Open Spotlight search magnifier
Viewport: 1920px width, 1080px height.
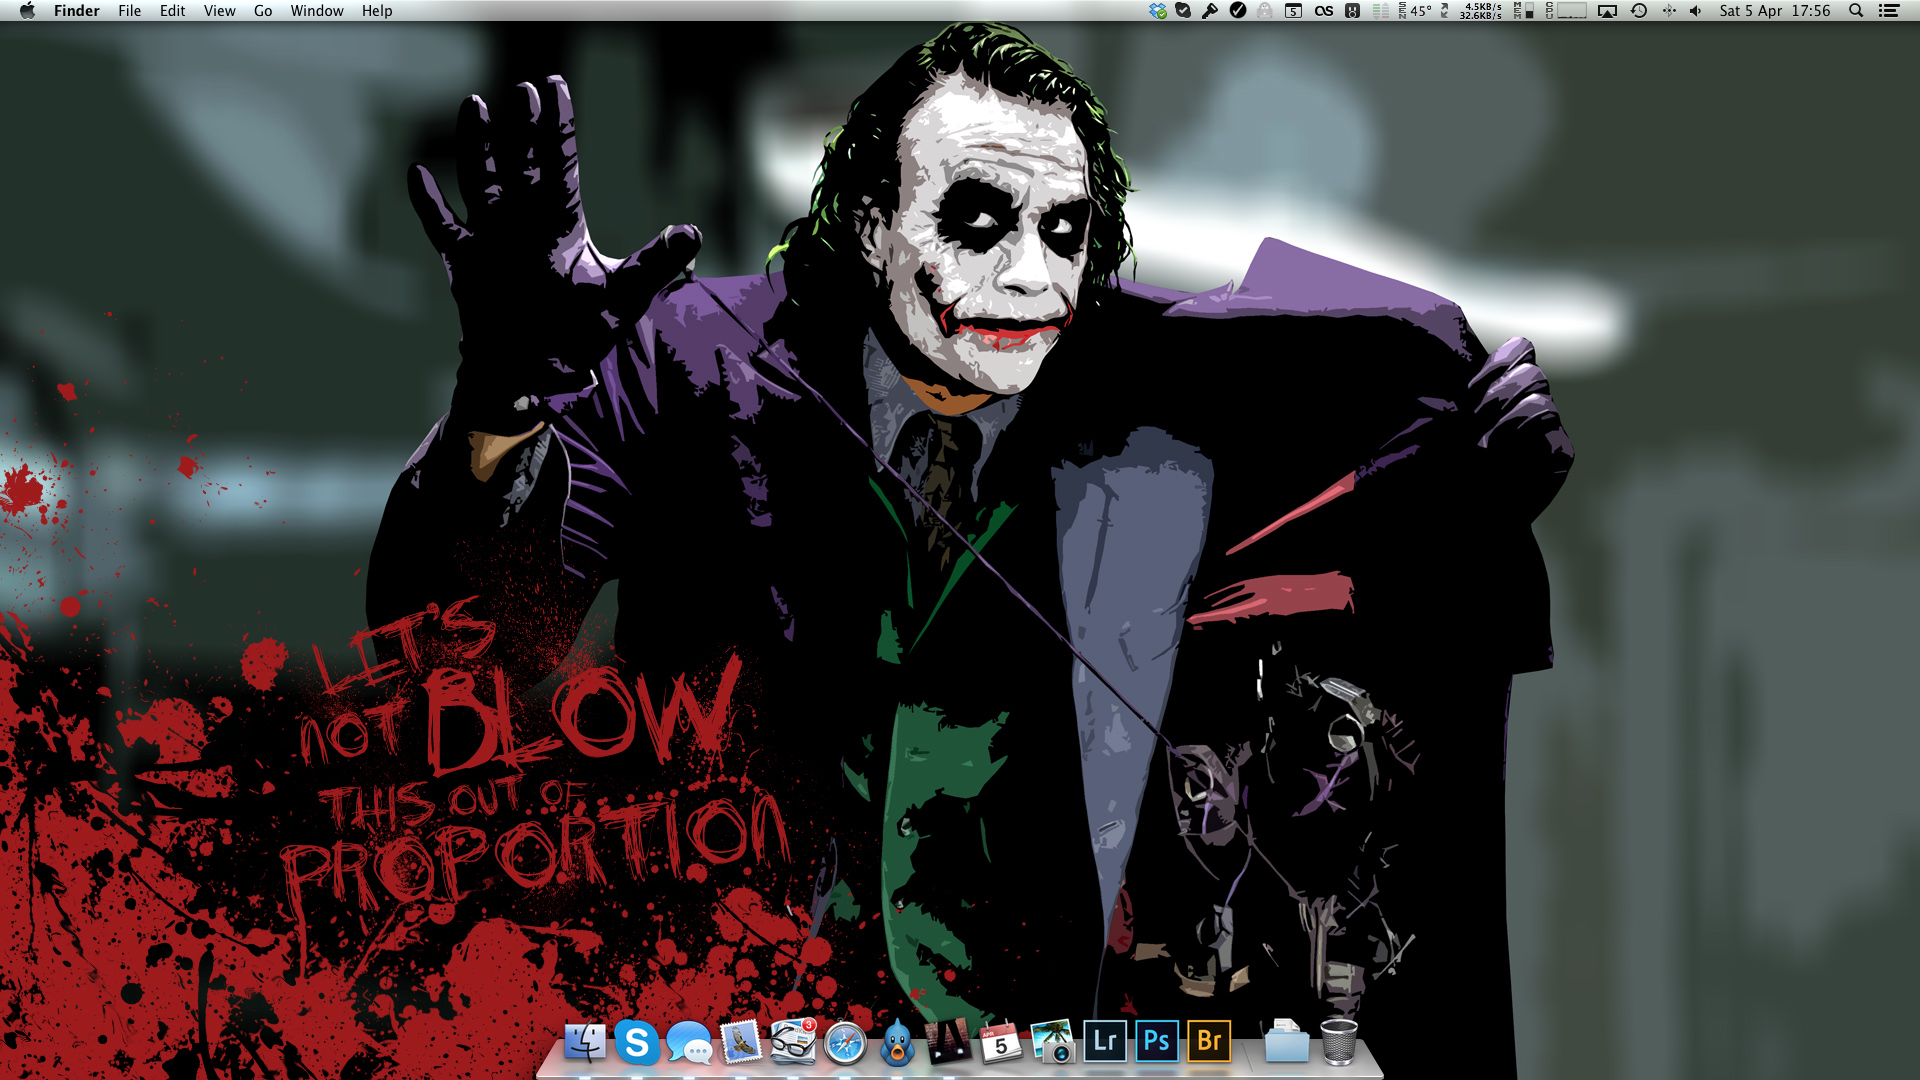tap(1856, 11)
